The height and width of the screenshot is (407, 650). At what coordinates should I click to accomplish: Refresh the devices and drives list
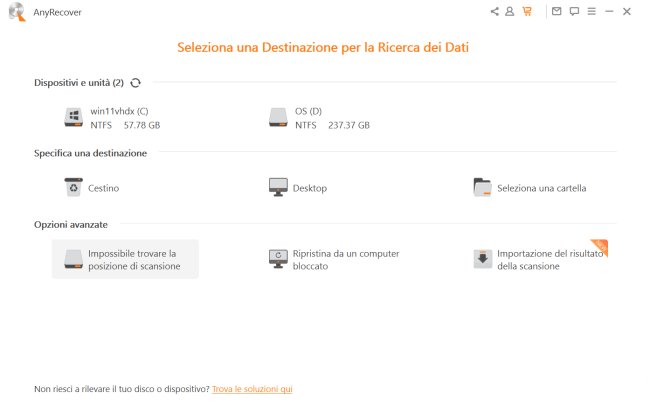tap(136, 83)
